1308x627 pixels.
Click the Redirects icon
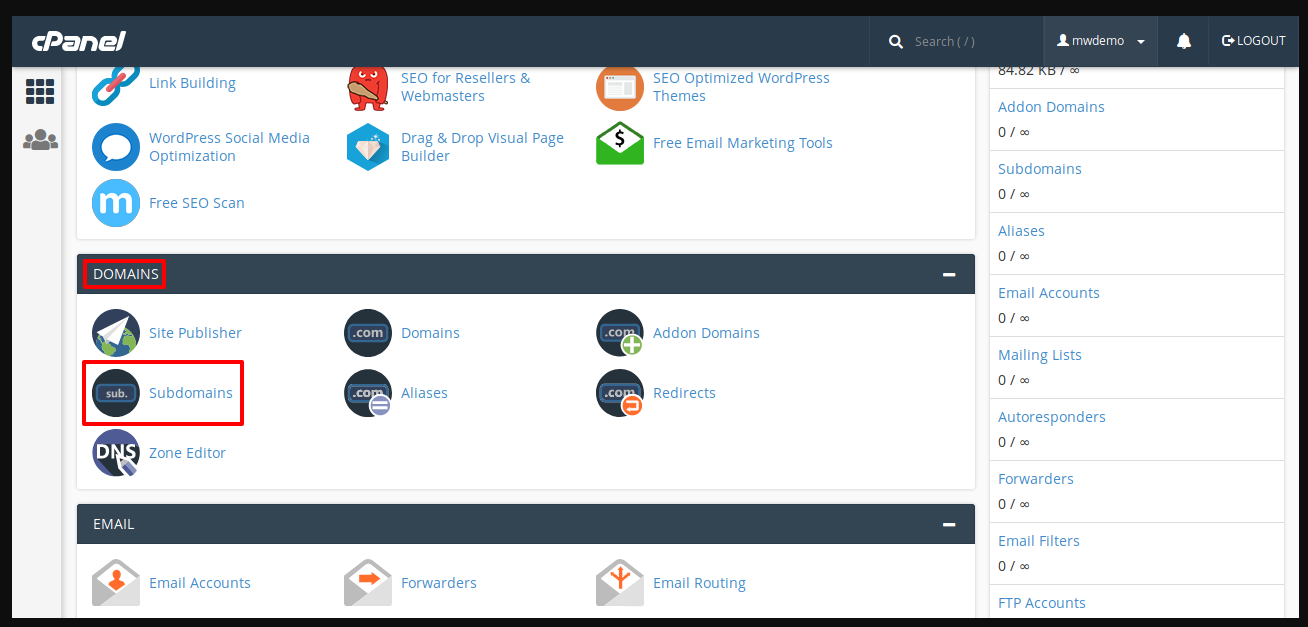pos(620,392)
